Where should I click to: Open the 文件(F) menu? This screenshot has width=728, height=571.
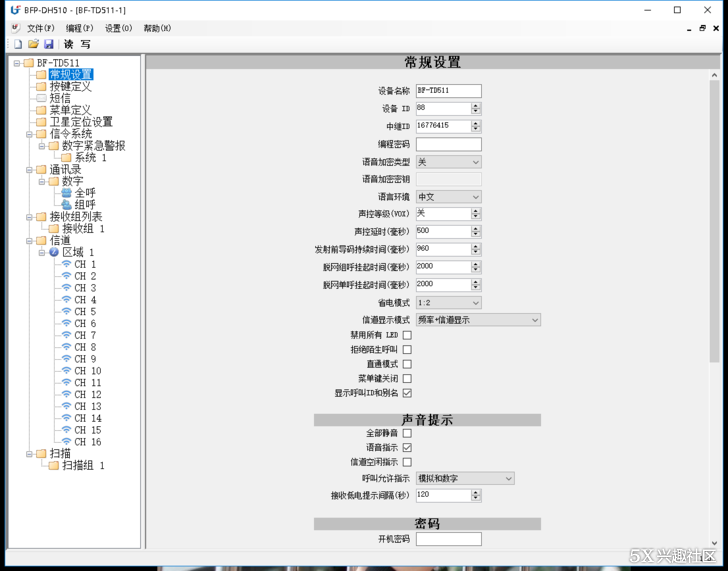pos(40,28)
